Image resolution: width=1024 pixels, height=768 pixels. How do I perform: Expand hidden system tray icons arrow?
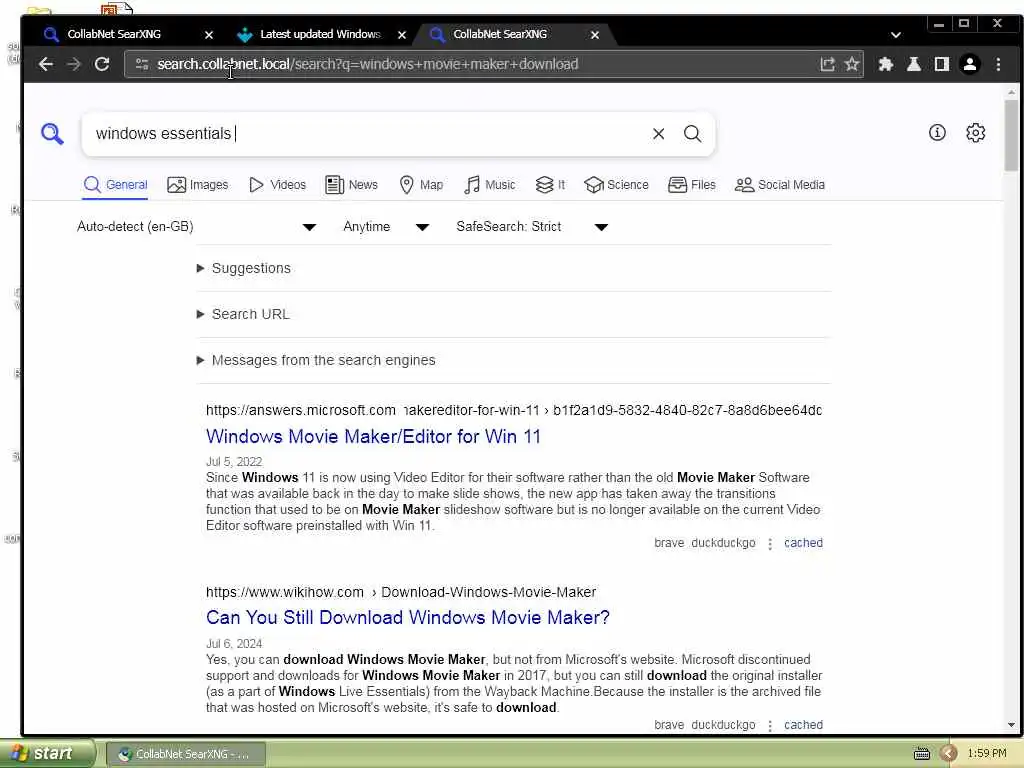[949, 754]
